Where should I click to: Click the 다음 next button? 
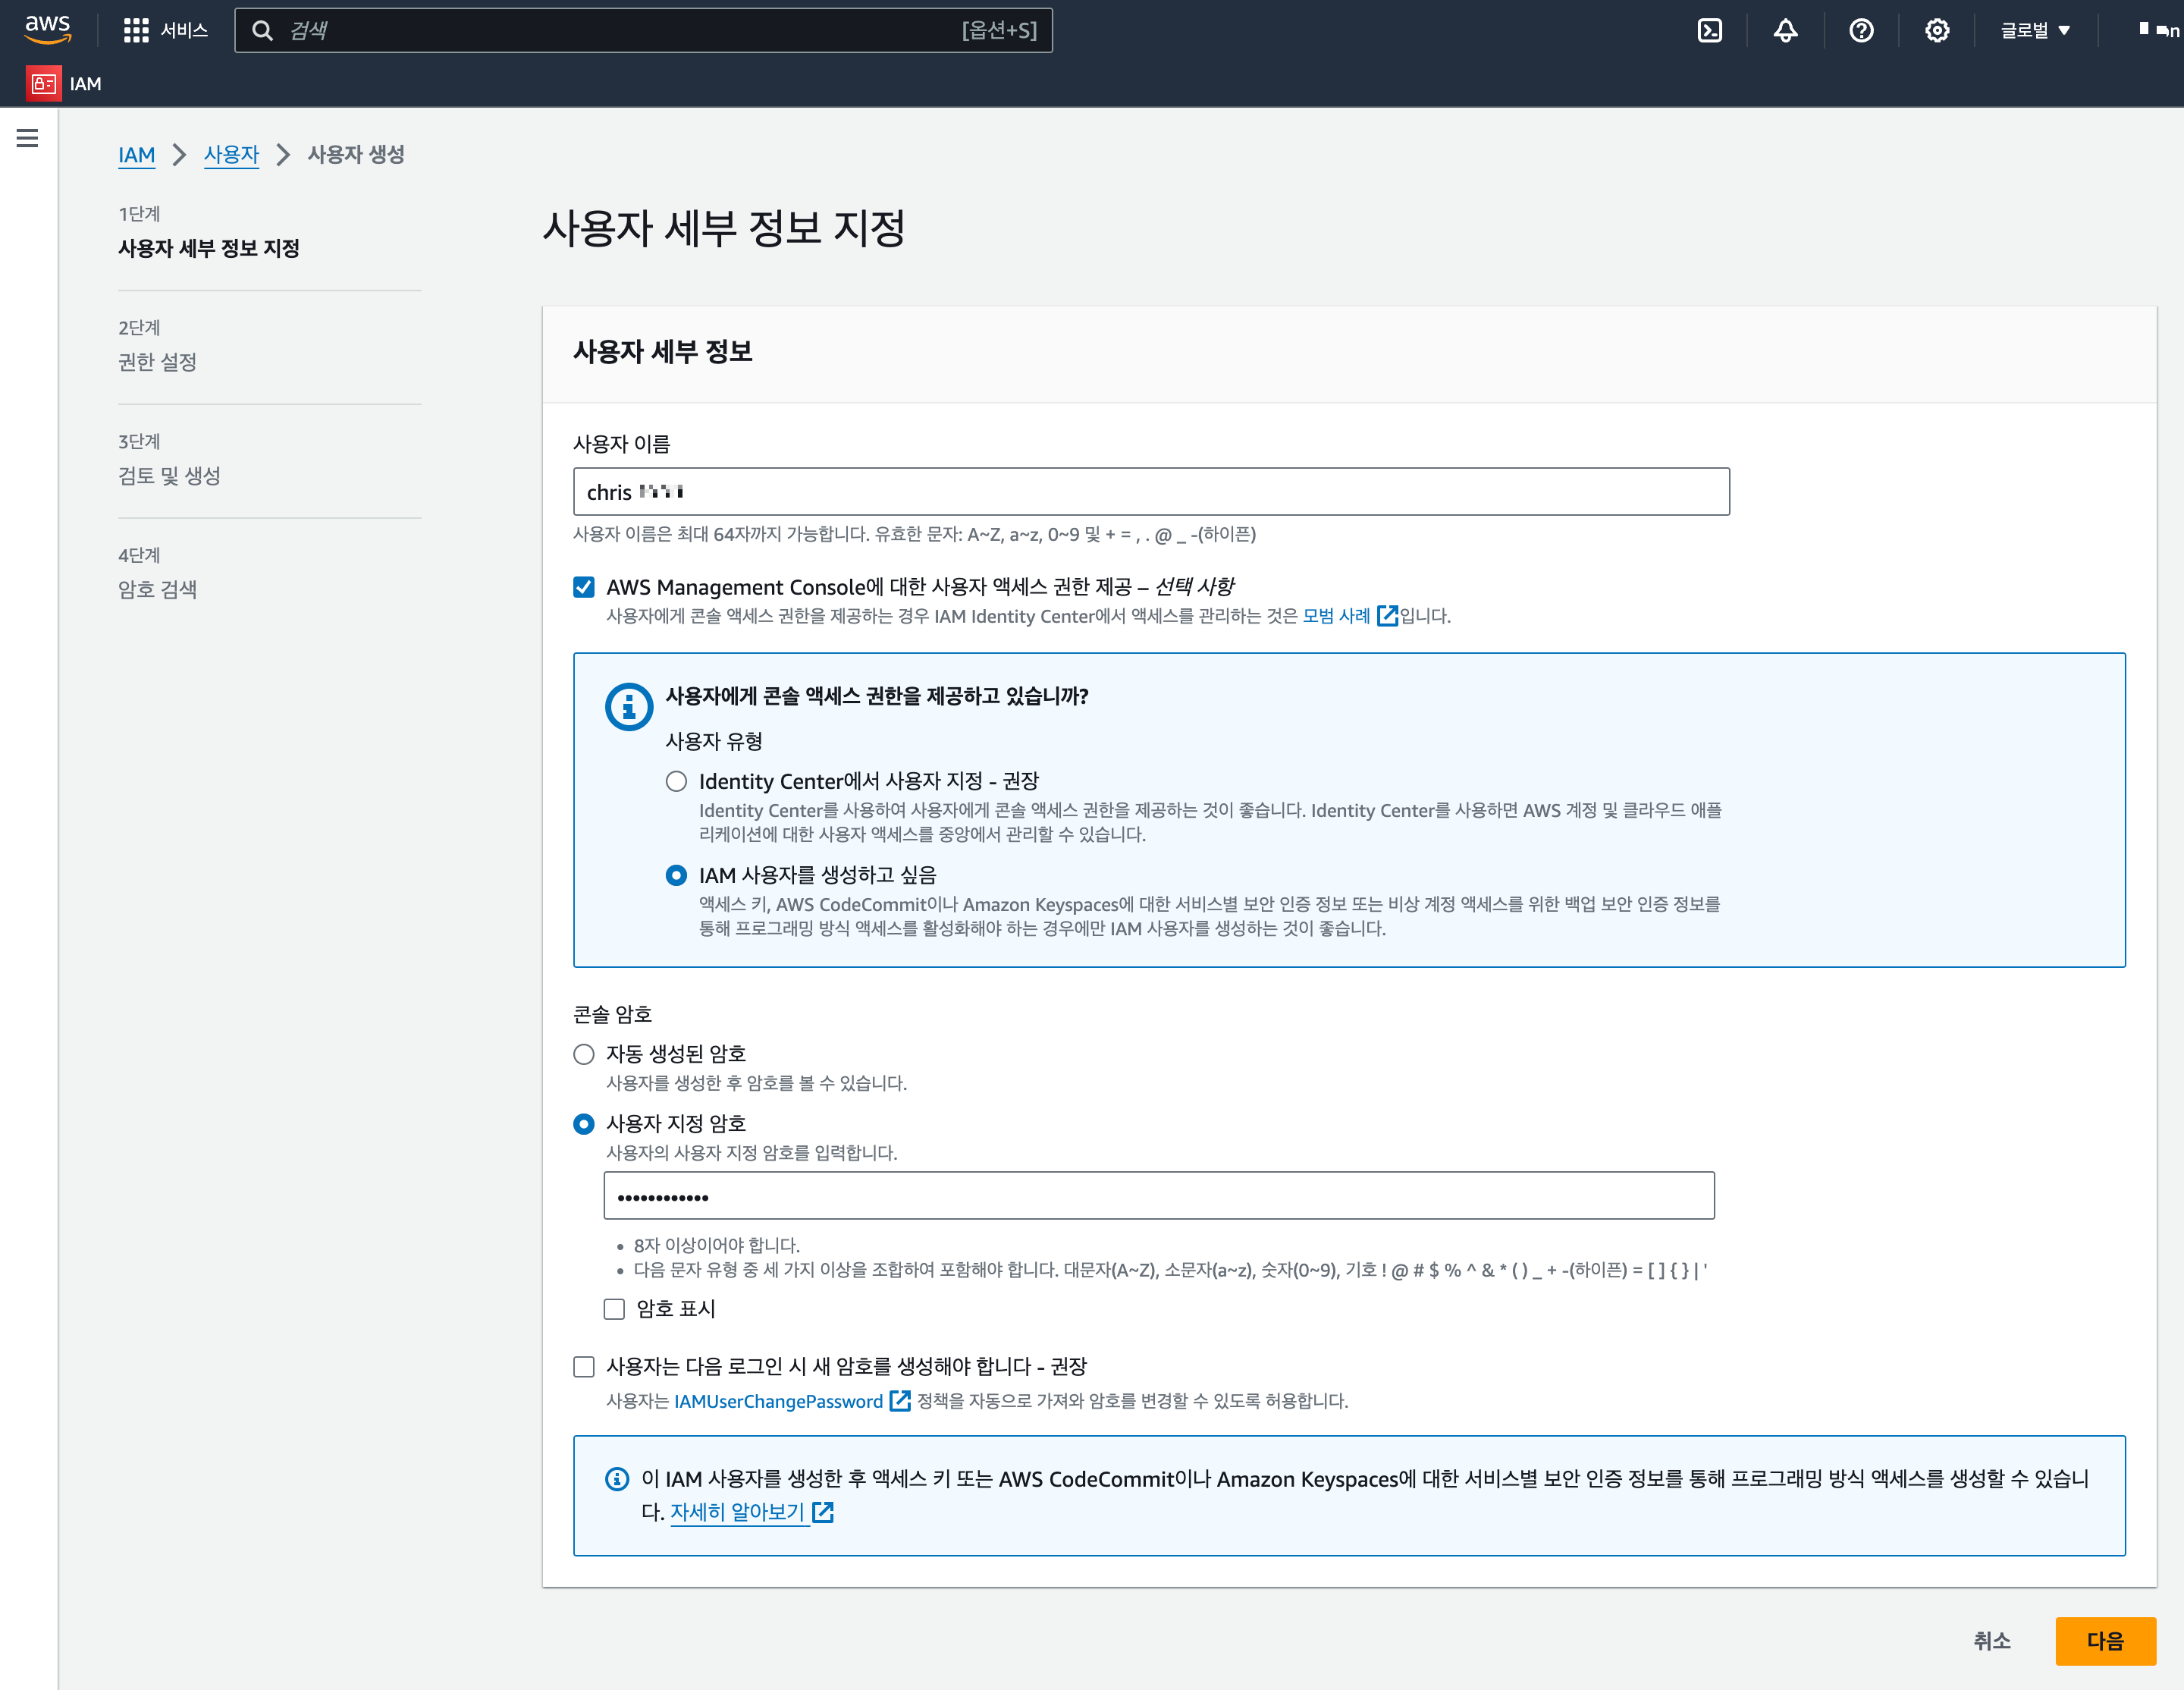[2104, 1640]
